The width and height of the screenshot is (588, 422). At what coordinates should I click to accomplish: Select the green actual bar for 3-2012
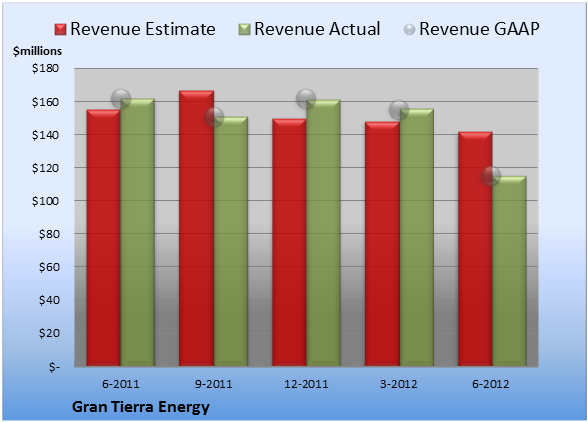coord(417,237)
